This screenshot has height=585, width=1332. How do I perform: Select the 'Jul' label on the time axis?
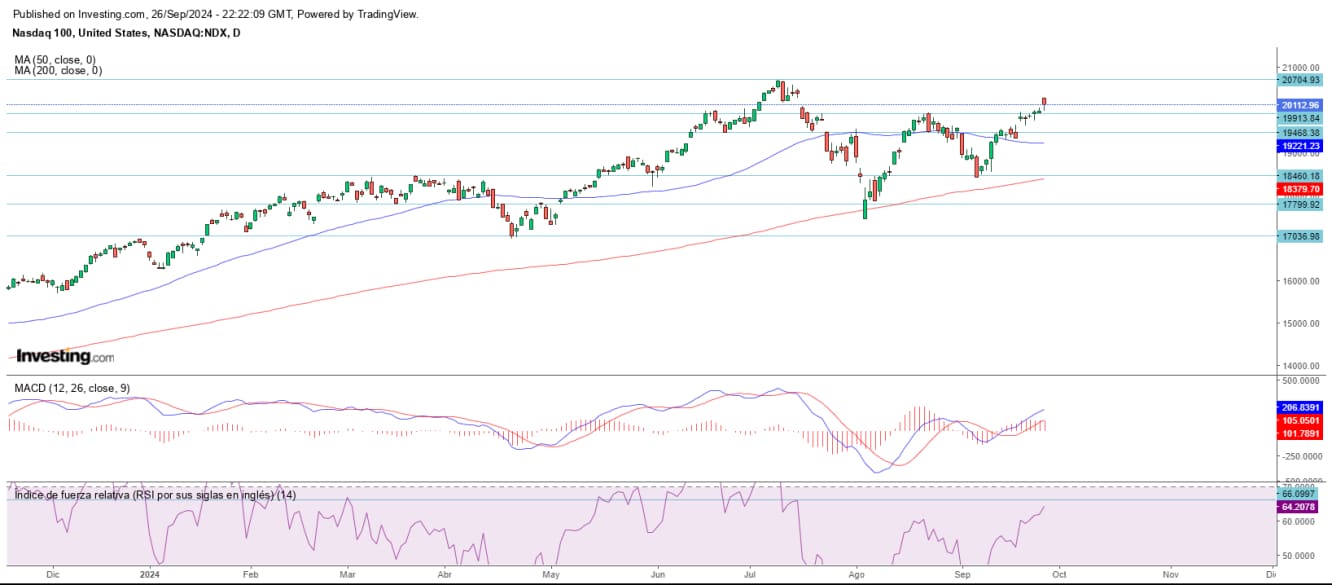coord(750,575)
